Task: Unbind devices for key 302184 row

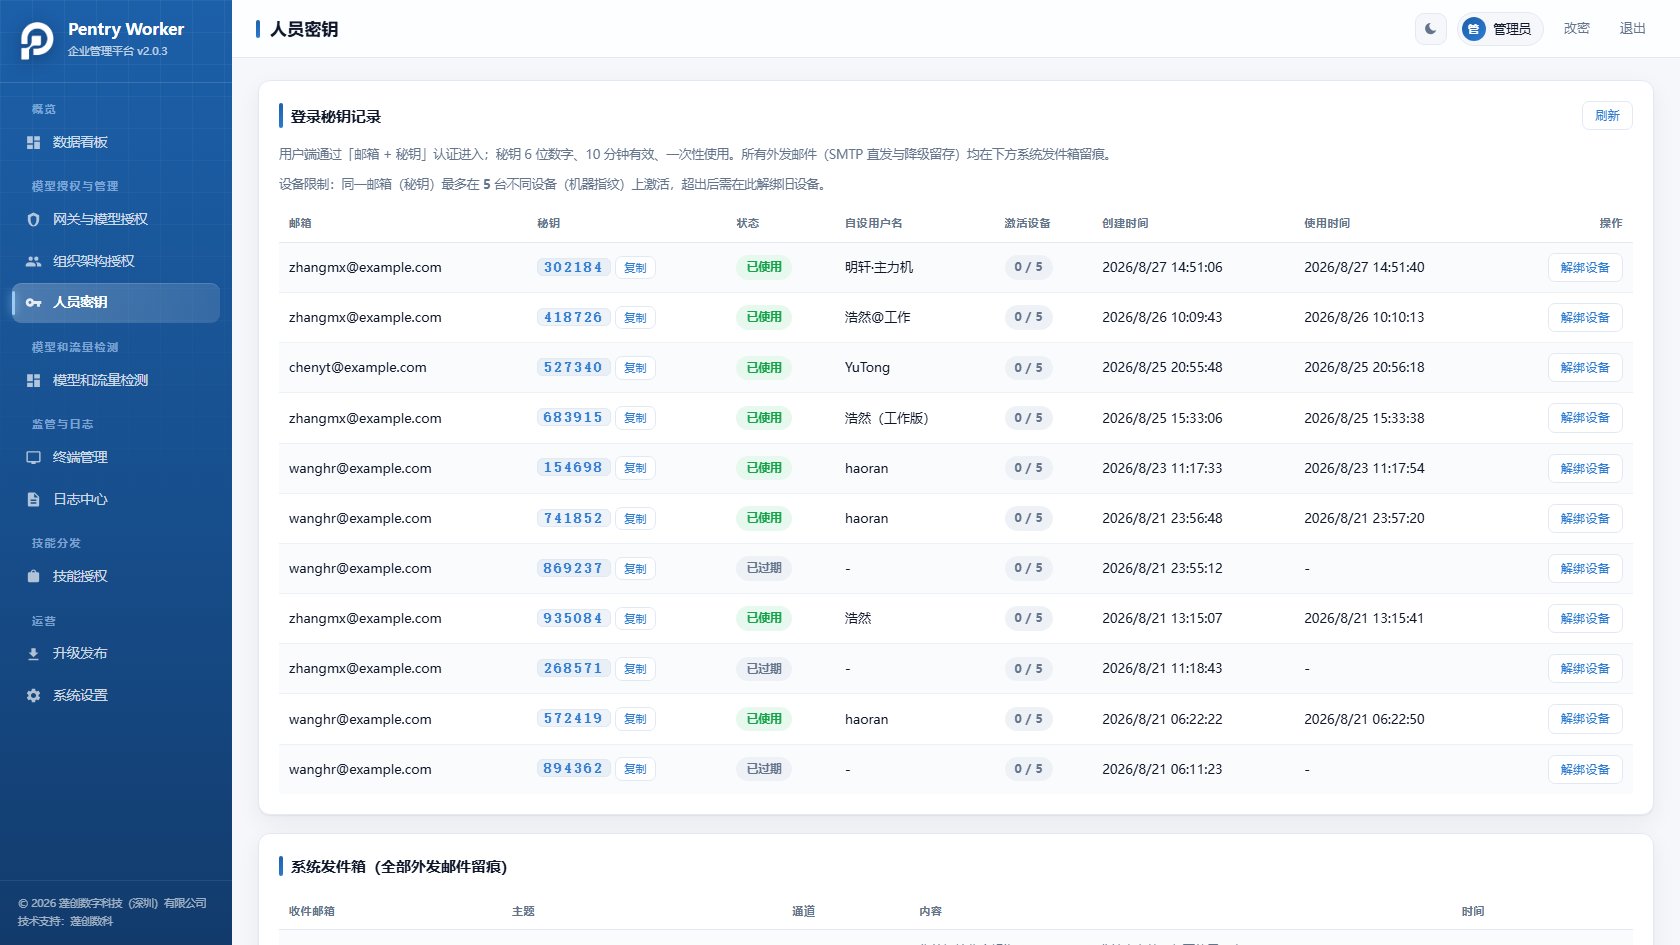Action: (x=1585, y=268)
